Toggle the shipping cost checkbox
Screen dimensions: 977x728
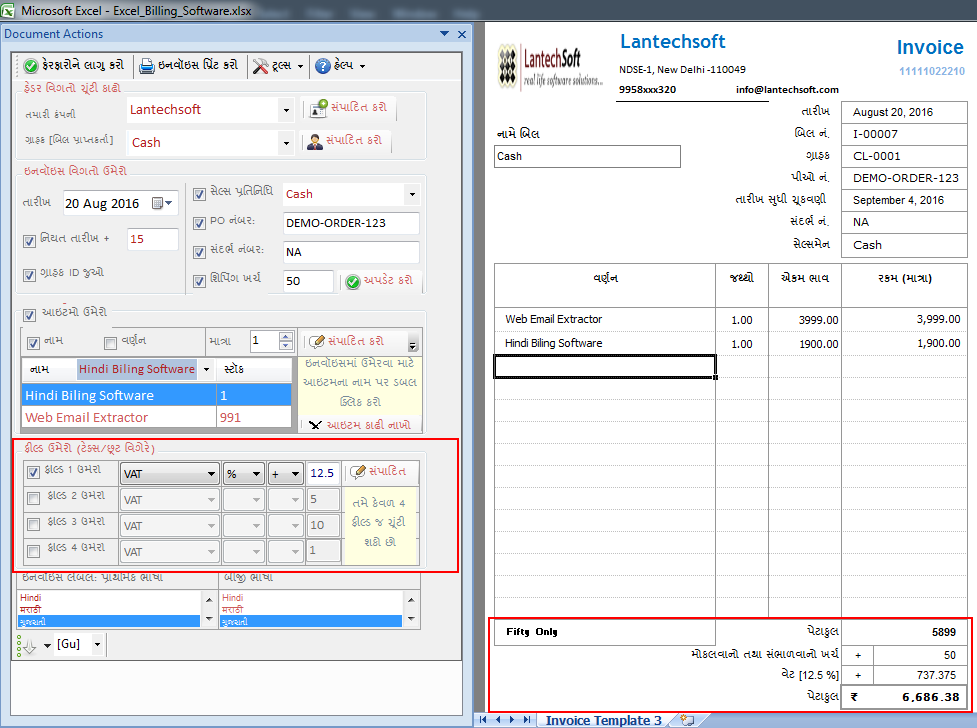click(199, 281)
